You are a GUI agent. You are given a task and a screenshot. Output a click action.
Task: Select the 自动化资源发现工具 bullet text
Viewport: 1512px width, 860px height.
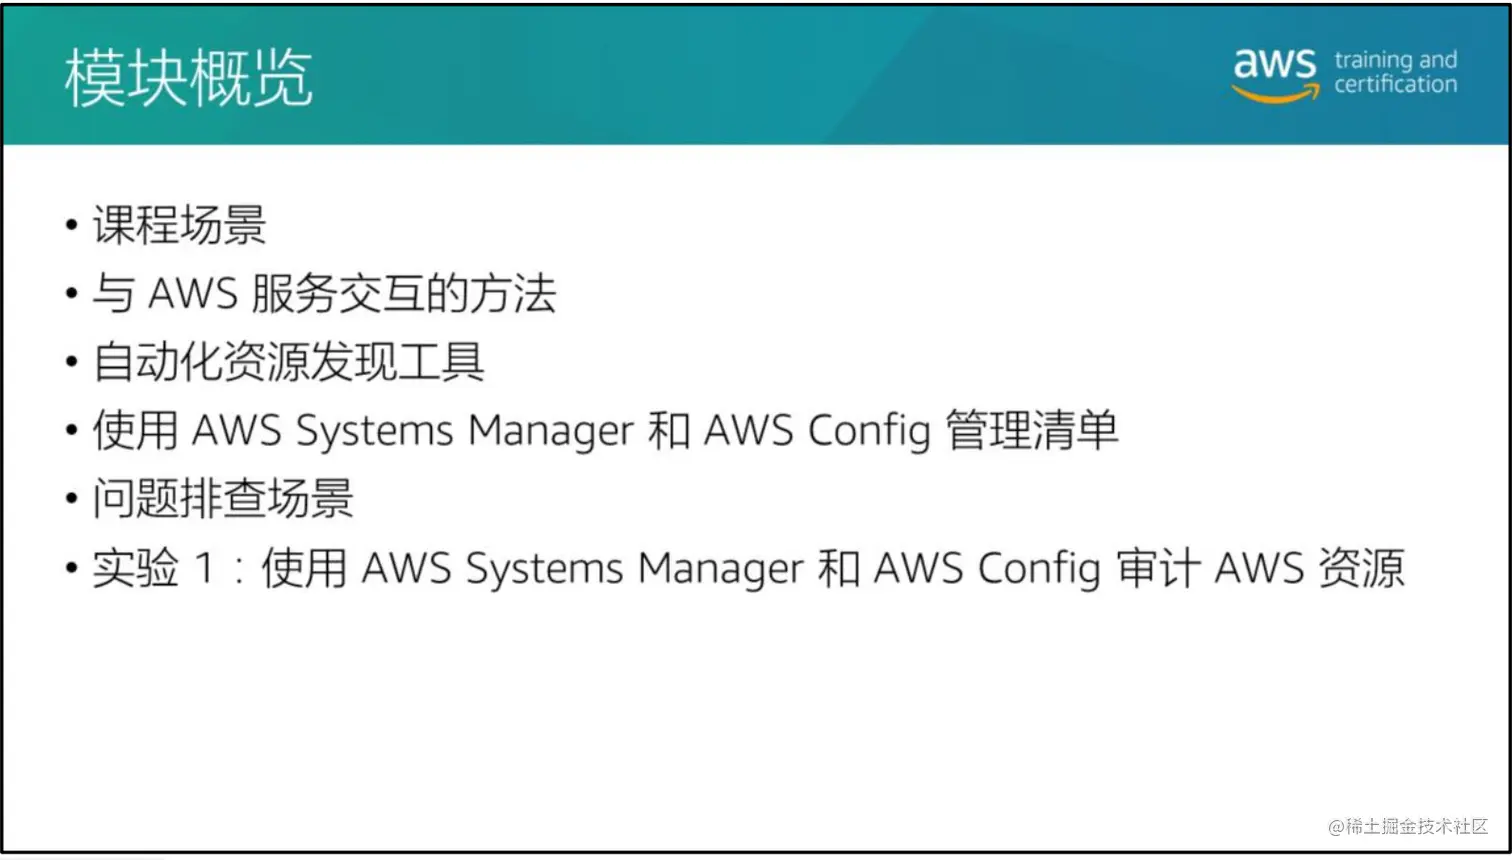(x=289, y=362)
